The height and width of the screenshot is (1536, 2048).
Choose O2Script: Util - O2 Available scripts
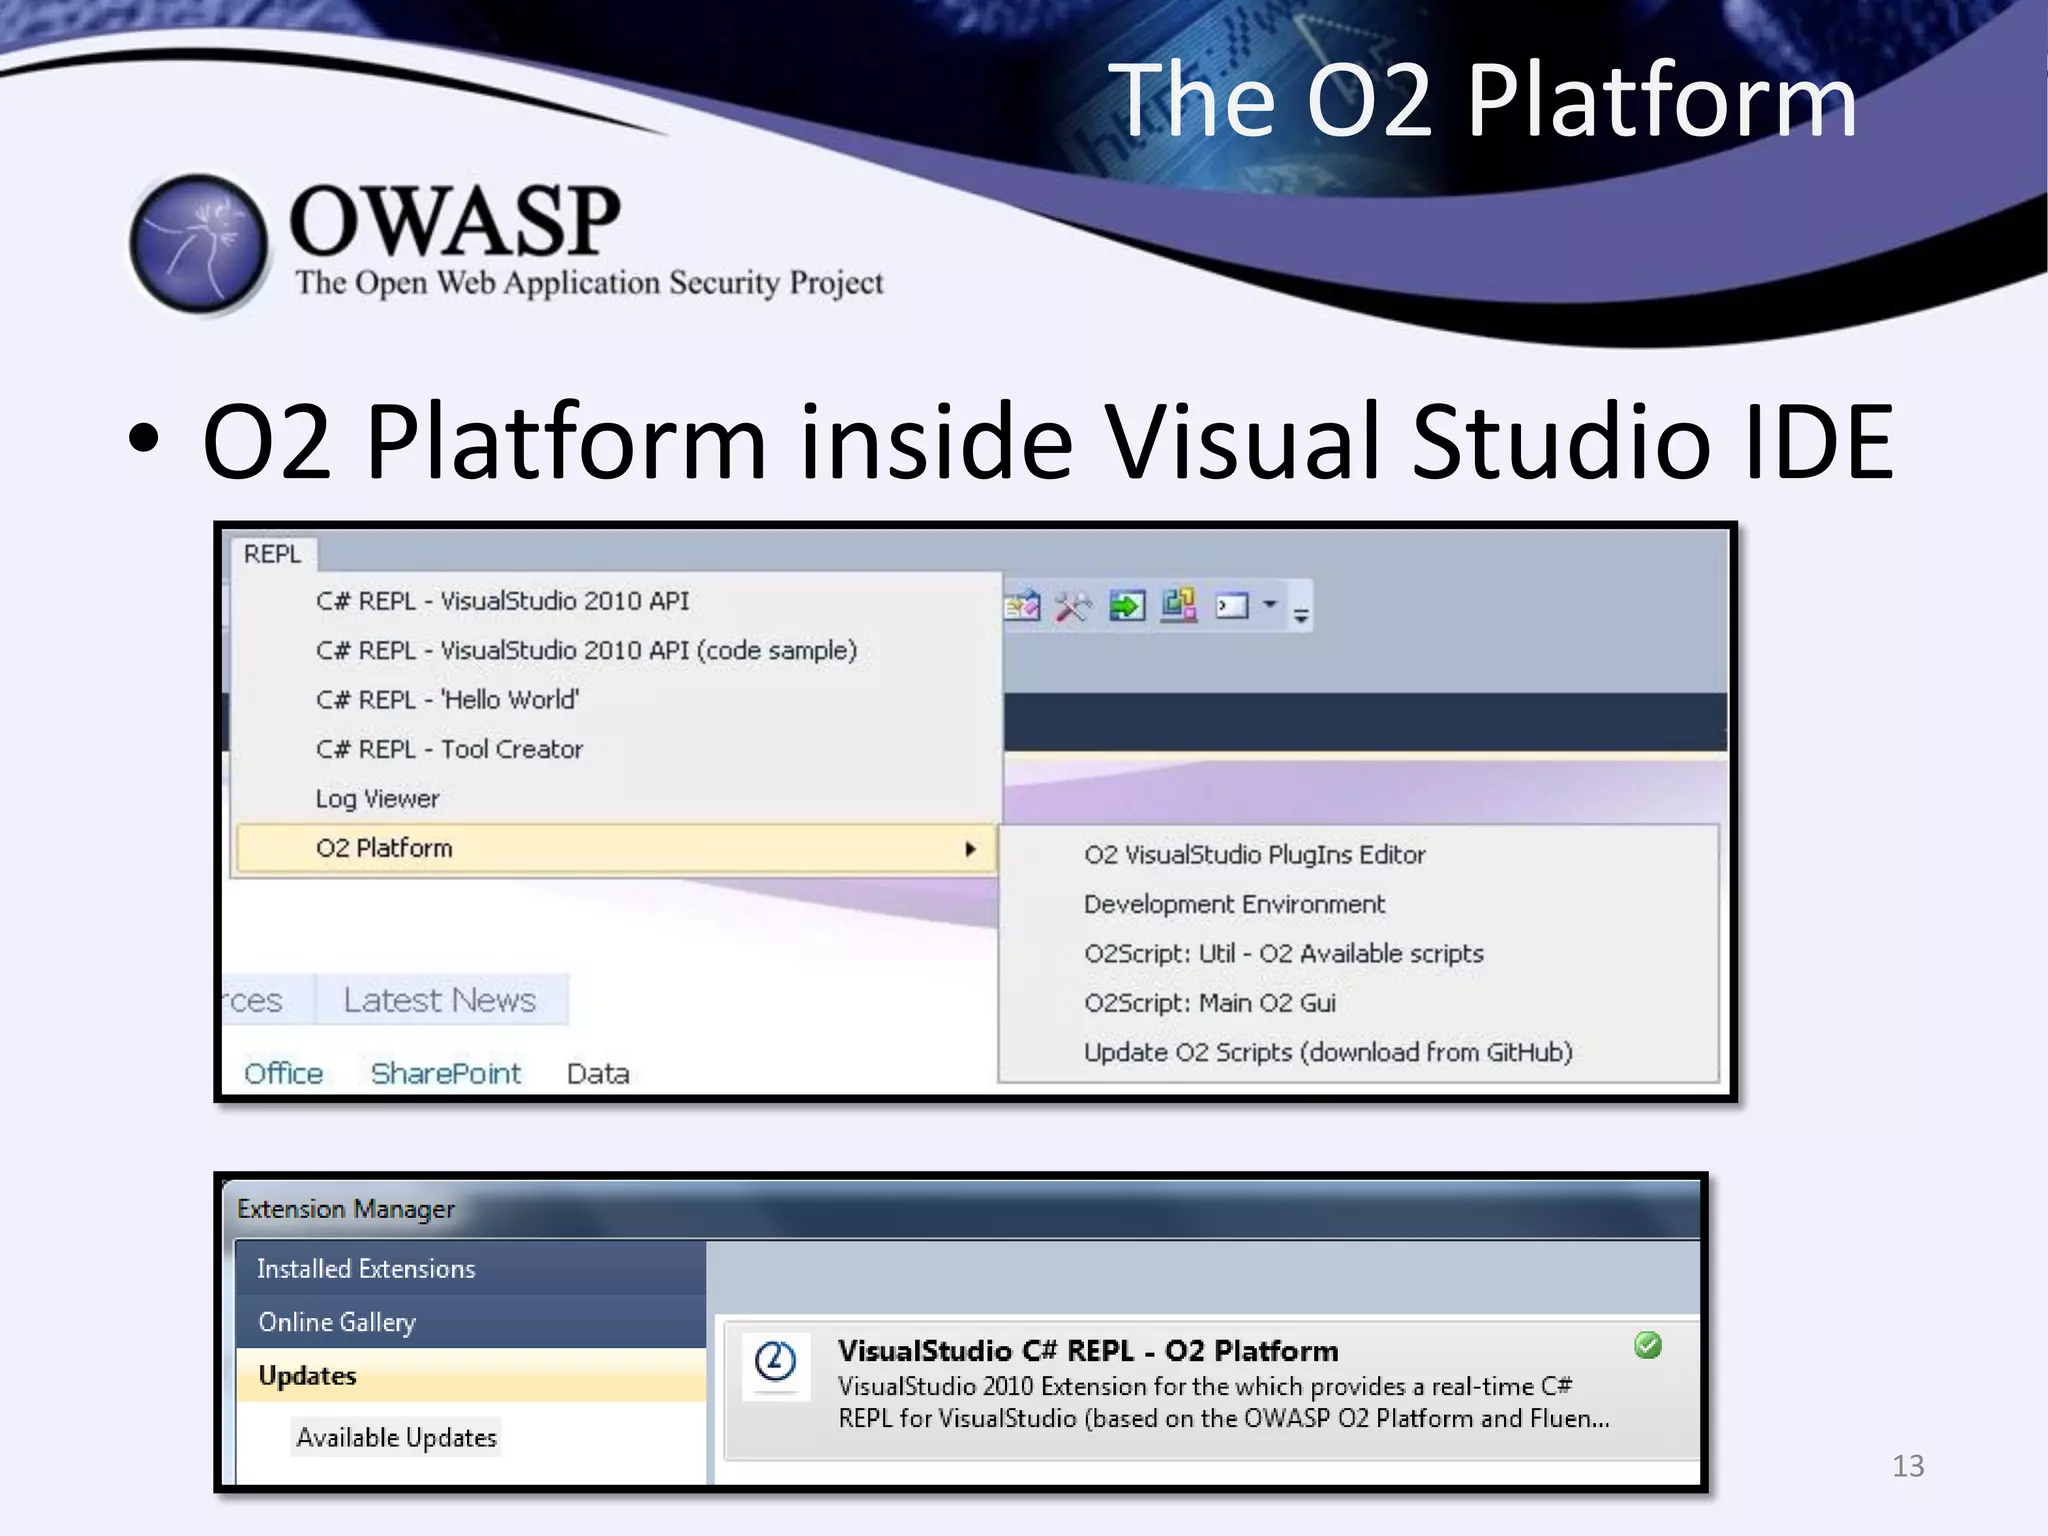[1283, 953]
